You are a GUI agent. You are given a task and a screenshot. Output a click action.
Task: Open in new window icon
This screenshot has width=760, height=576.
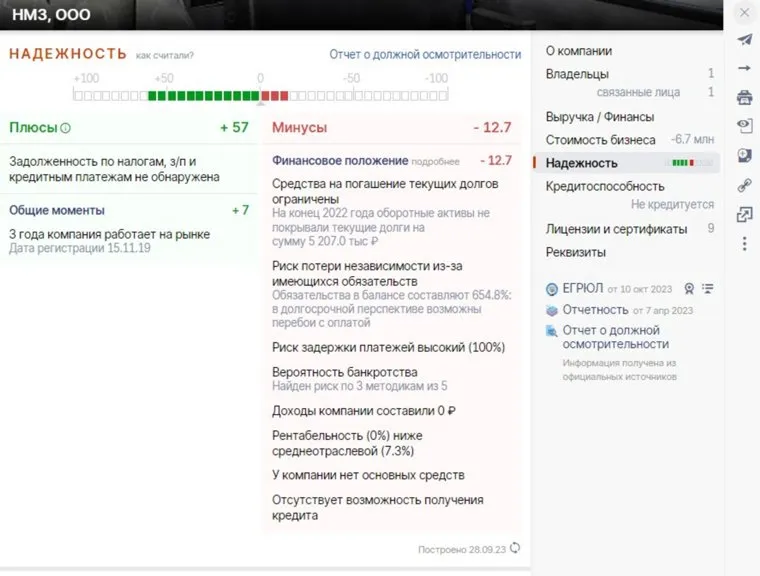point(744,214)
